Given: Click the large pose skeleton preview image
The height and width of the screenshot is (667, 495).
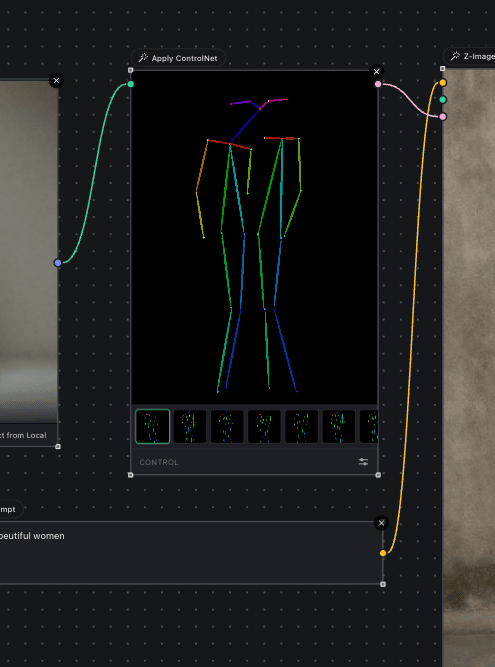Looking at the screenshot, I should pos(254,237).
